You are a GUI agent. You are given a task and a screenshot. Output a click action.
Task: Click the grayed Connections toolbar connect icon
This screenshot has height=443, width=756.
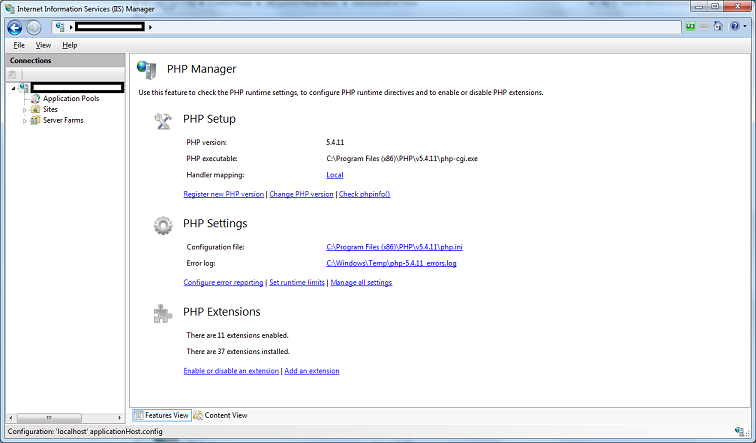[13, 74]
